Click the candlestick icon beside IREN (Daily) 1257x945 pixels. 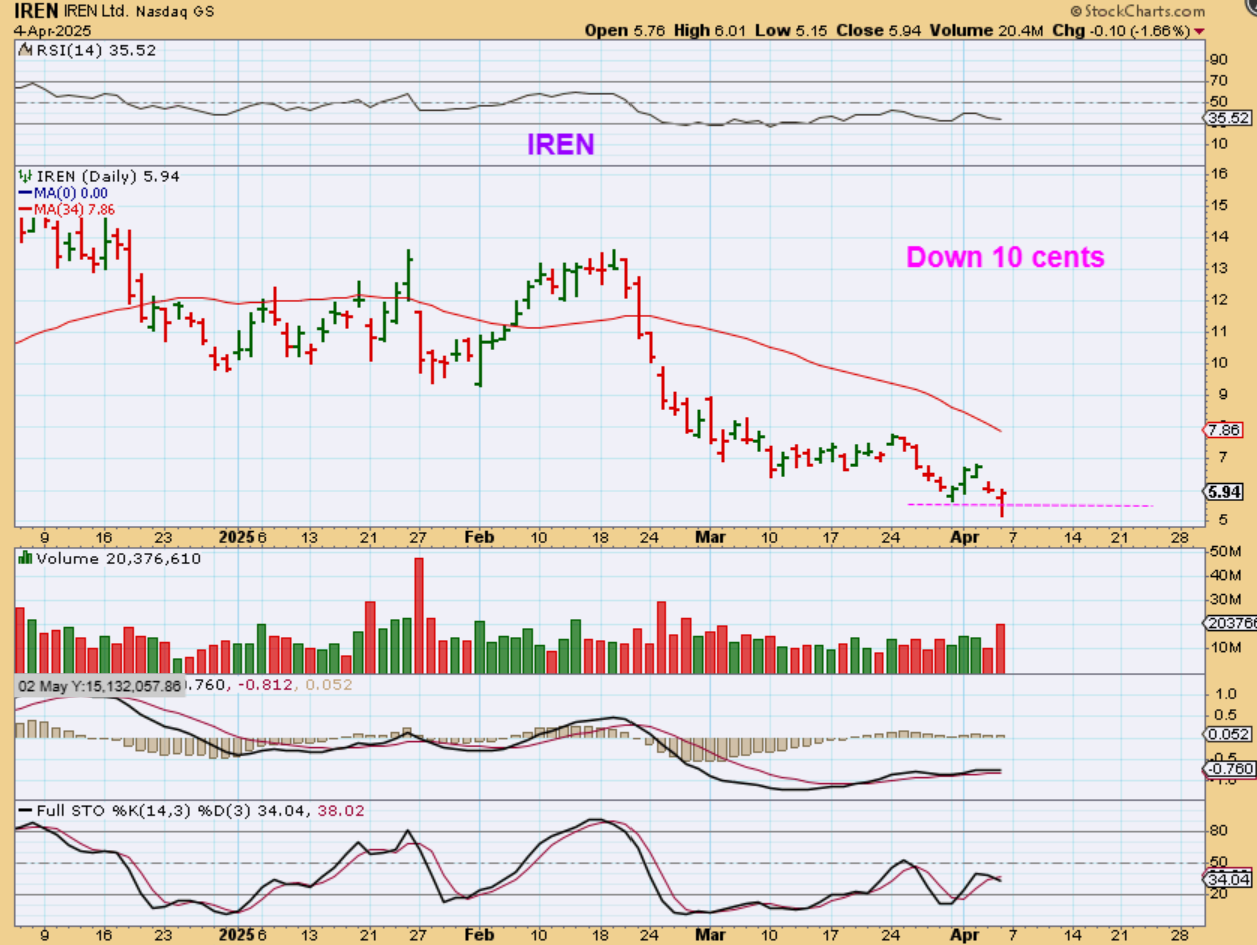click(26, 176)
